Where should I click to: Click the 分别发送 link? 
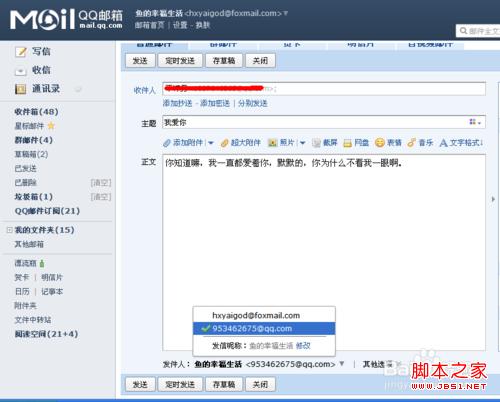click(253, 103)
